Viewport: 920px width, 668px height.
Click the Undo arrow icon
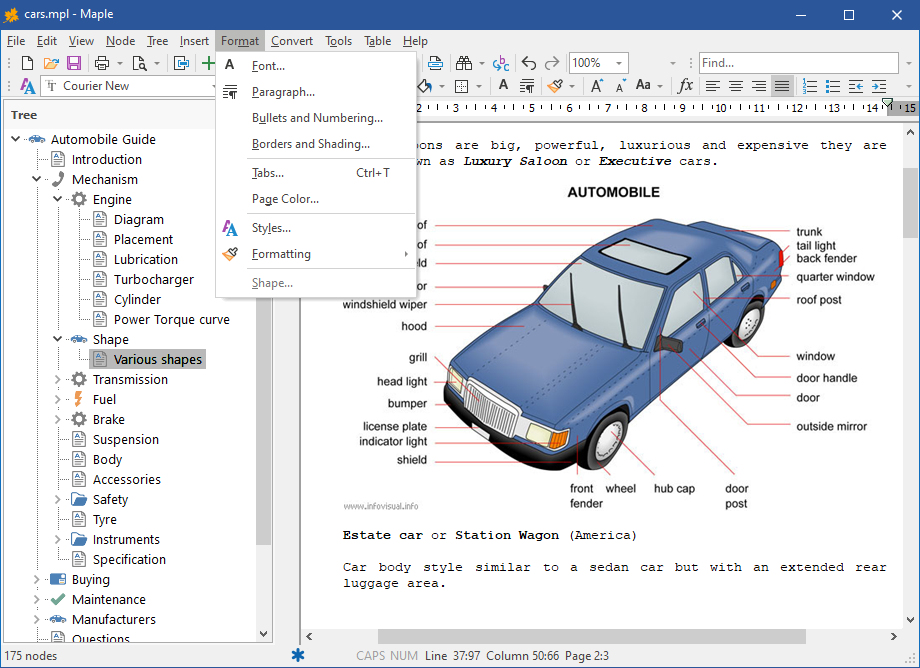pos(529,63)
